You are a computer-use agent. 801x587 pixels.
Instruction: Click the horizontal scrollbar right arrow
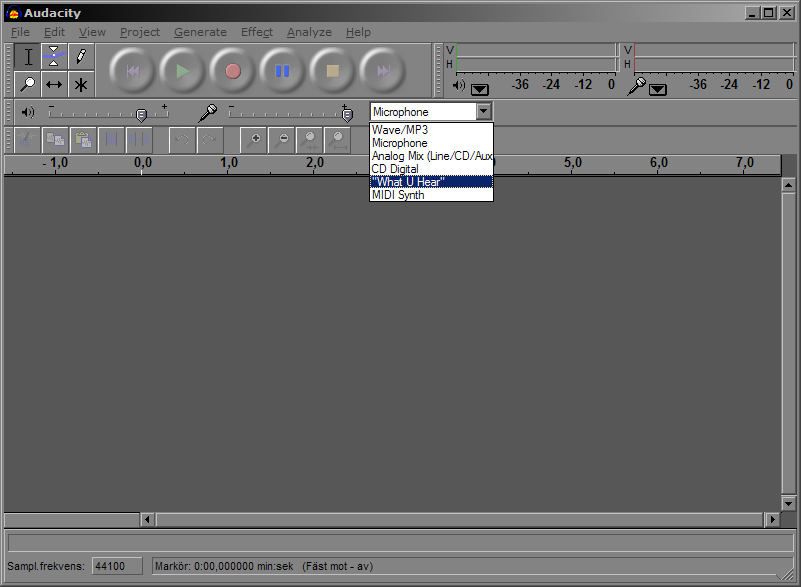pyautogui.click(x=771, y=520)
